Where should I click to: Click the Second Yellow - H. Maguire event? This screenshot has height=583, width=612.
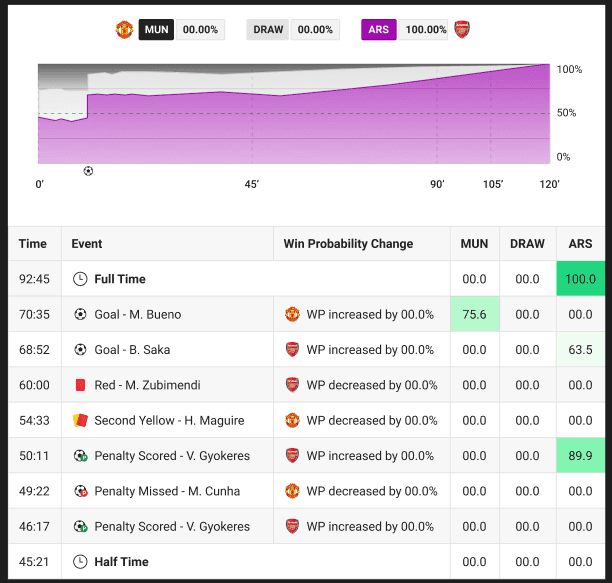[169, 420]
